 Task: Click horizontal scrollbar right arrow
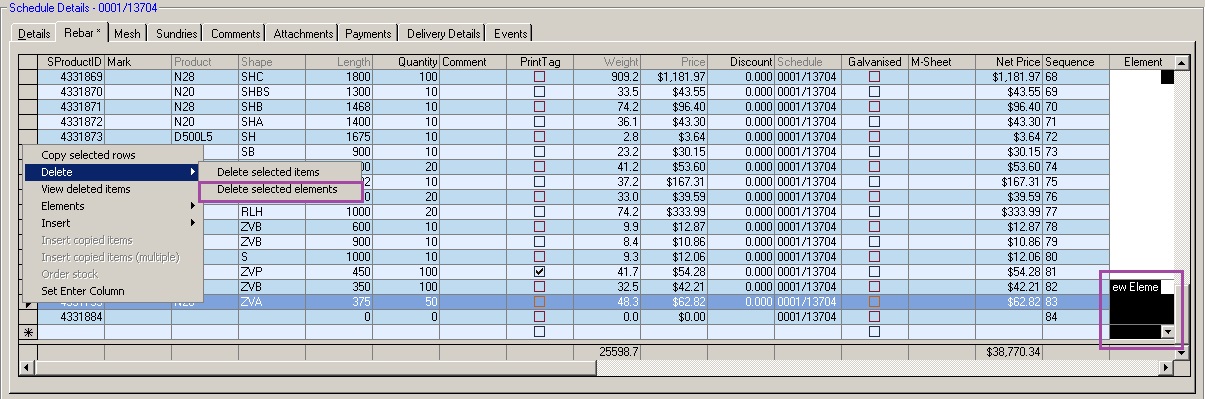tap(1166, 368)
